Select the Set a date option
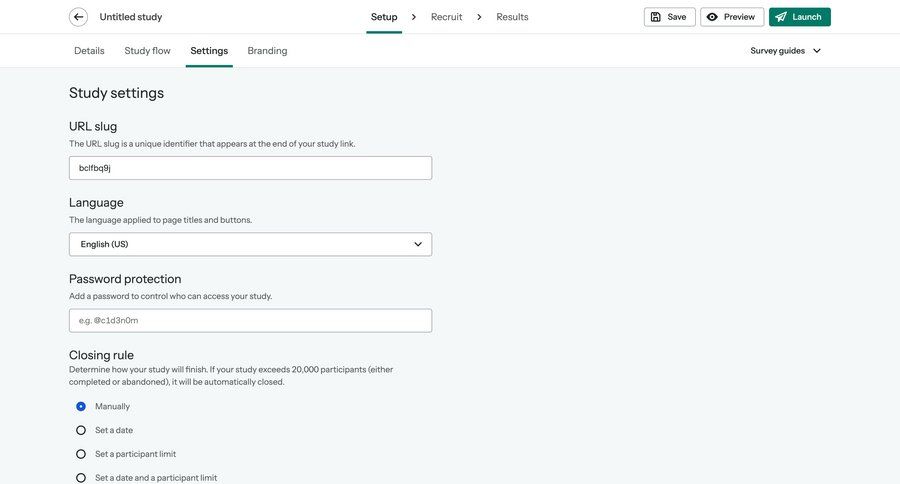Viewport: 900px width, 484px height. (81, 430)
